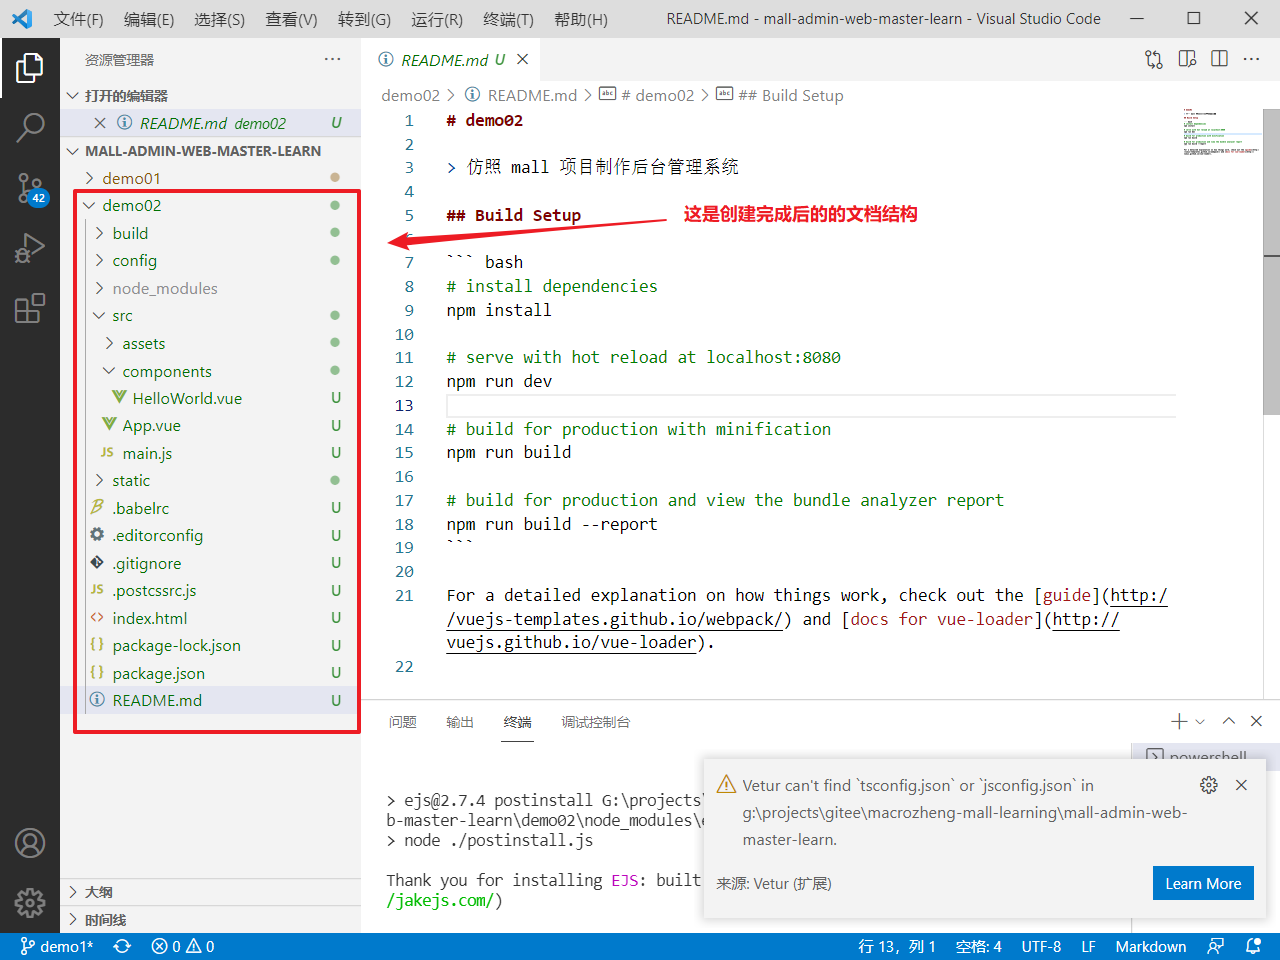Open the Extensions view
1280x960 pixels.
[x=30, y=310]
